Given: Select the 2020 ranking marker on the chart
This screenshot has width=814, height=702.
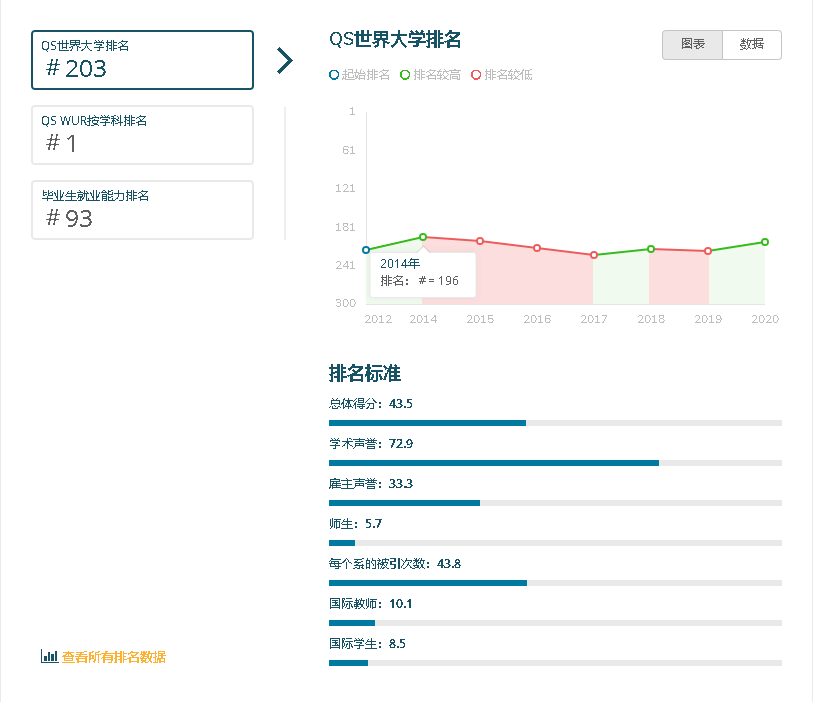Looking at the screenshot, I should 764,242.
